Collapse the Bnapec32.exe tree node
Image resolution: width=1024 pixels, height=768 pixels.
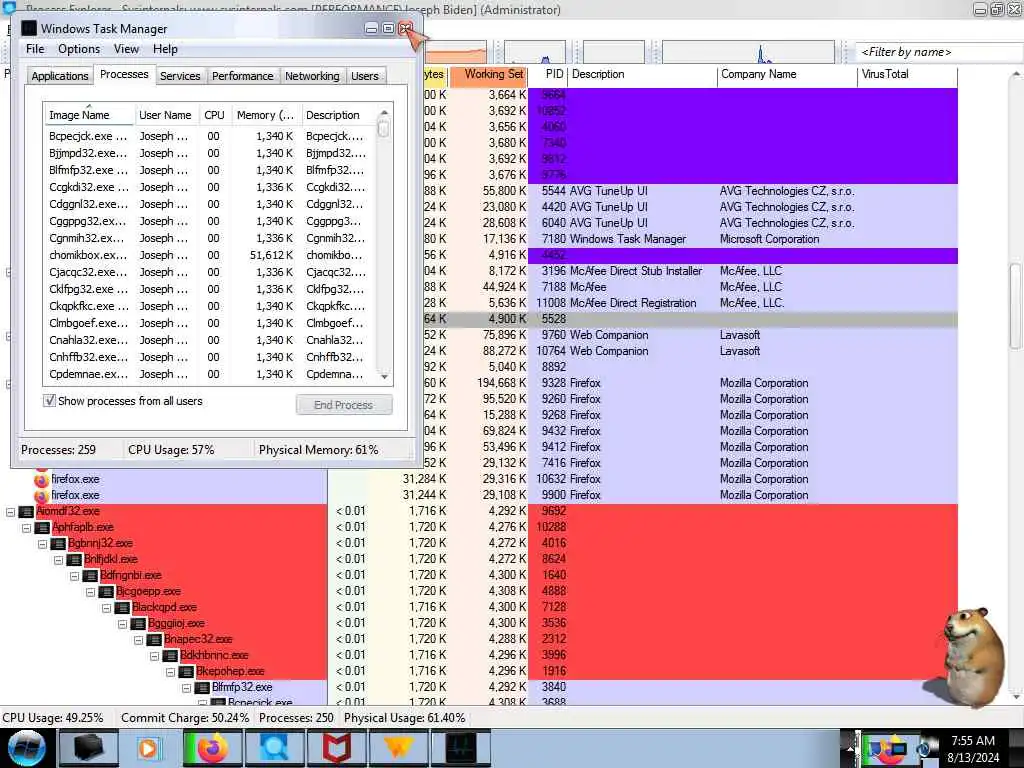138,640
